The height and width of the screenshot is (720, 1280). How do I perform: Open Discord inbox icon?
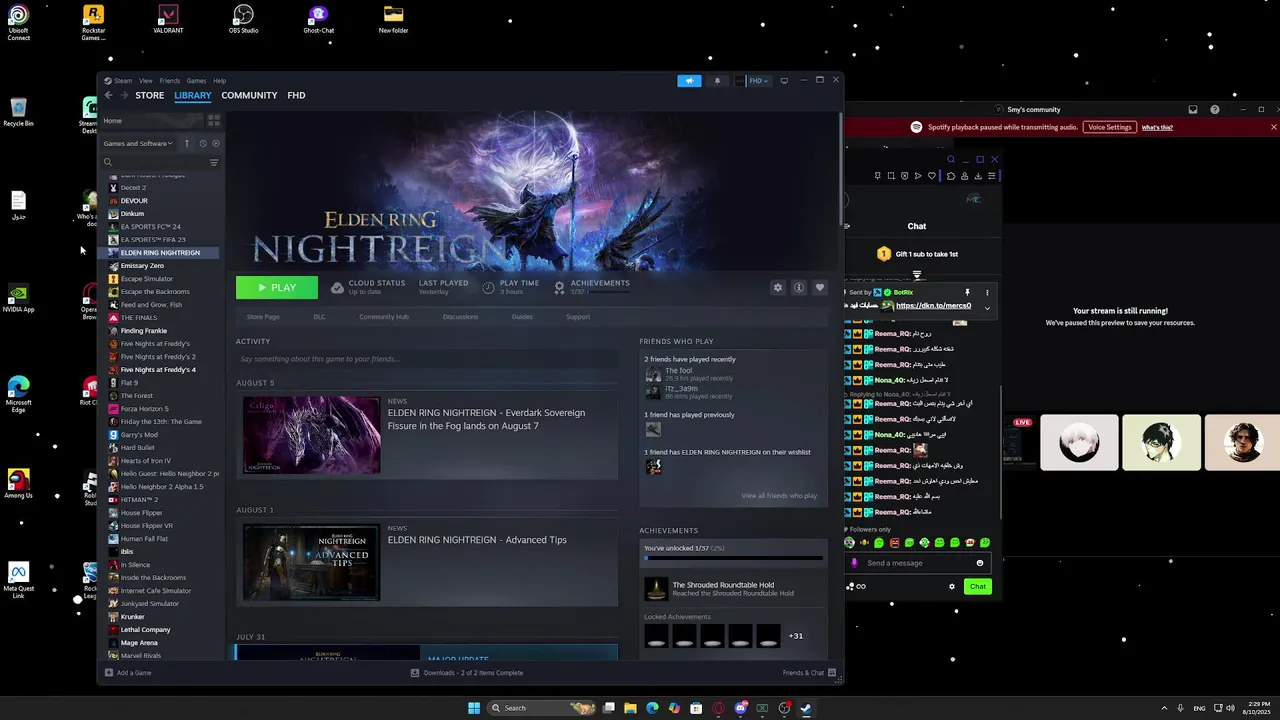click(x=1193, y=109)
